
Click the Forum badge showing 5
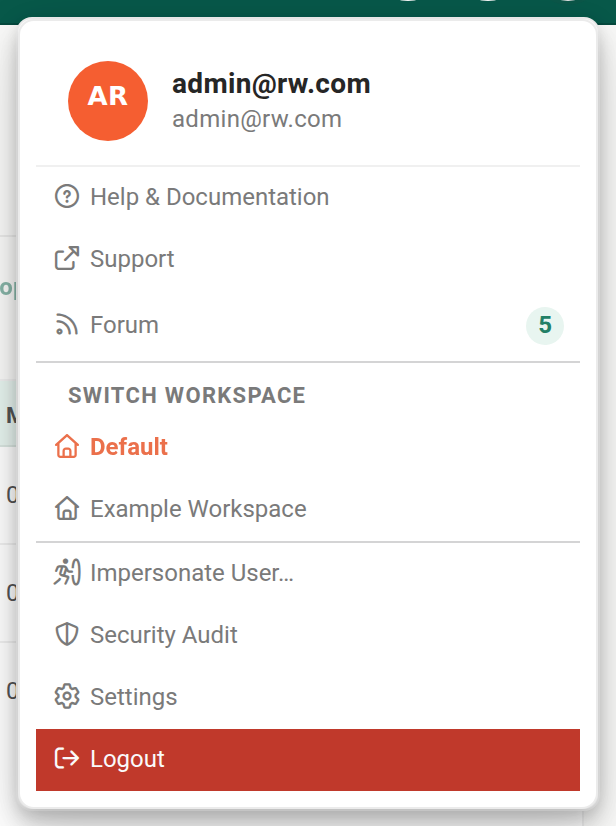click(545, 325)
